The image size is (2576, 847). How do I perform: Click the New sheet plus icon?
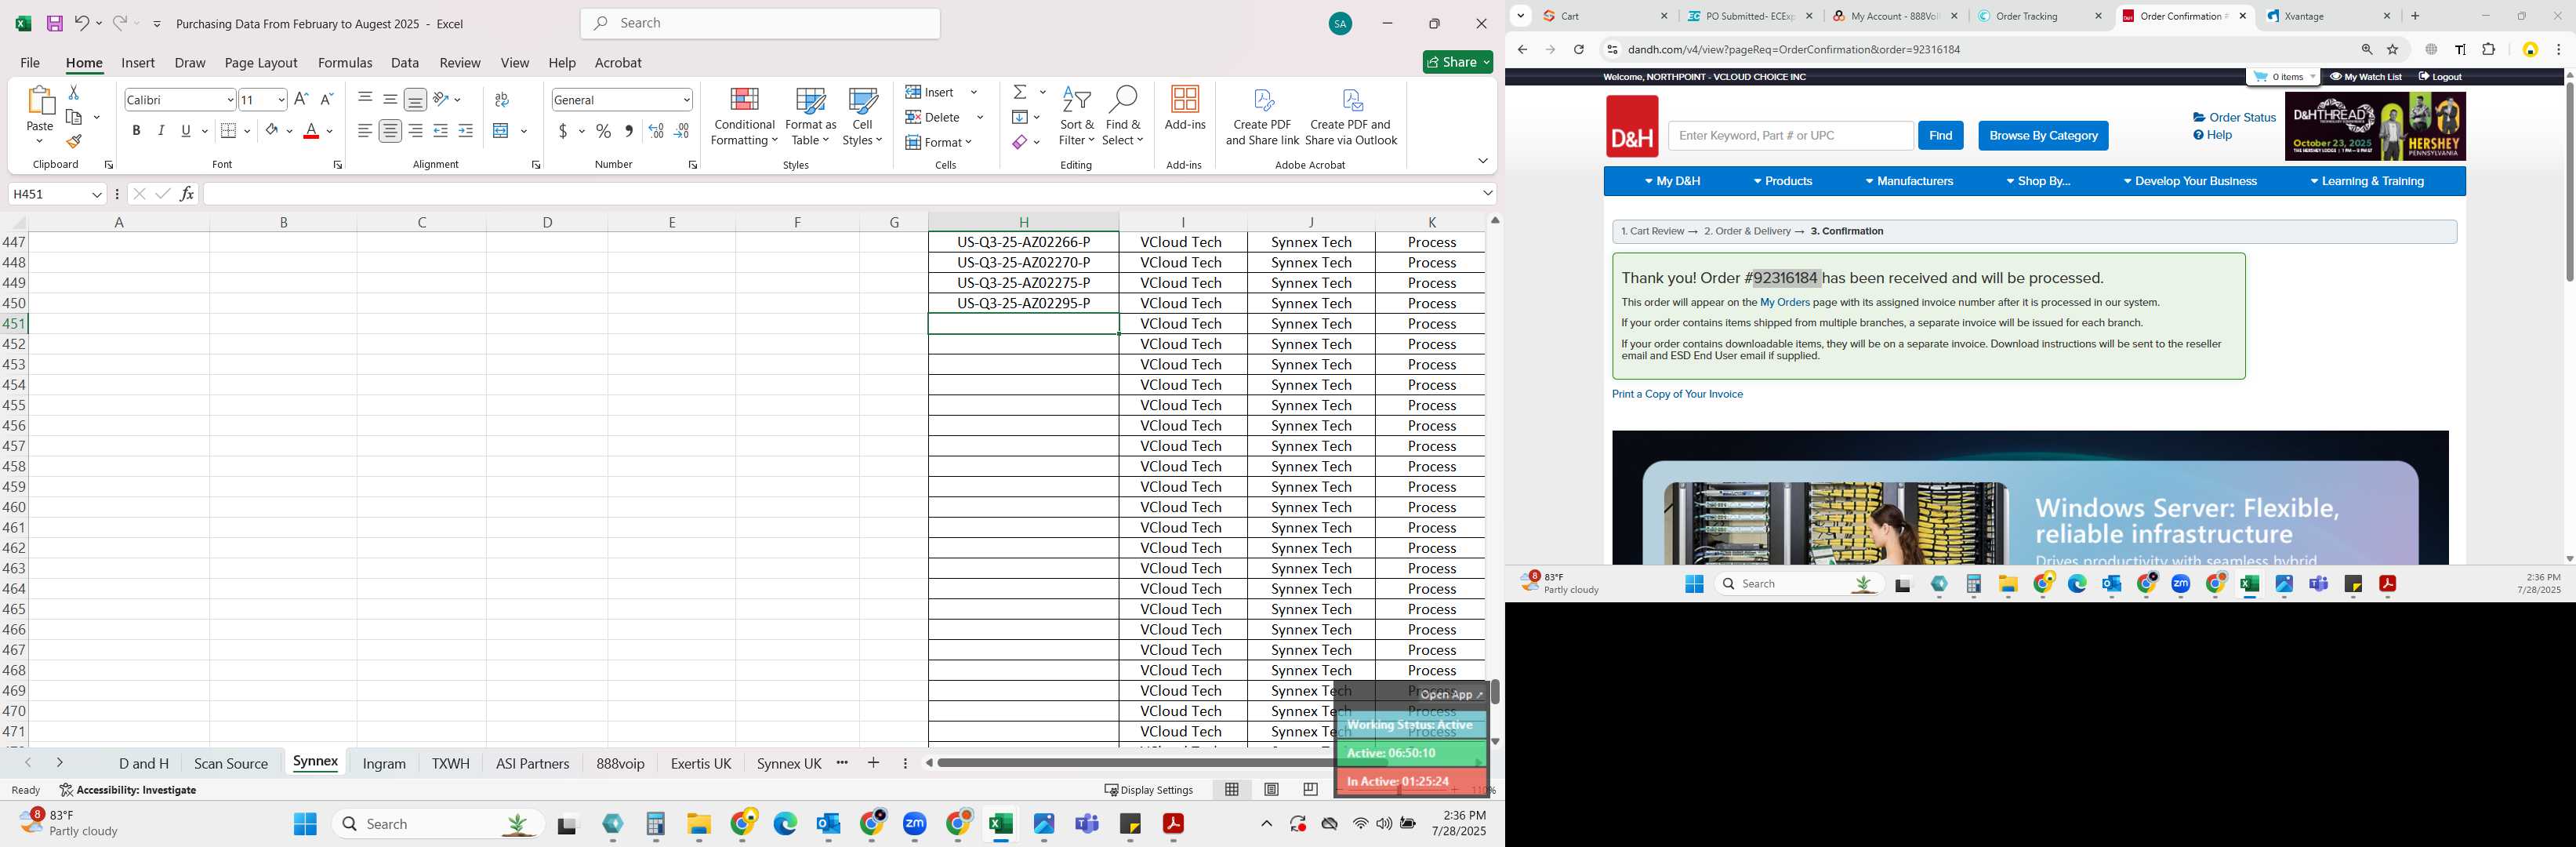coord(873,763)
